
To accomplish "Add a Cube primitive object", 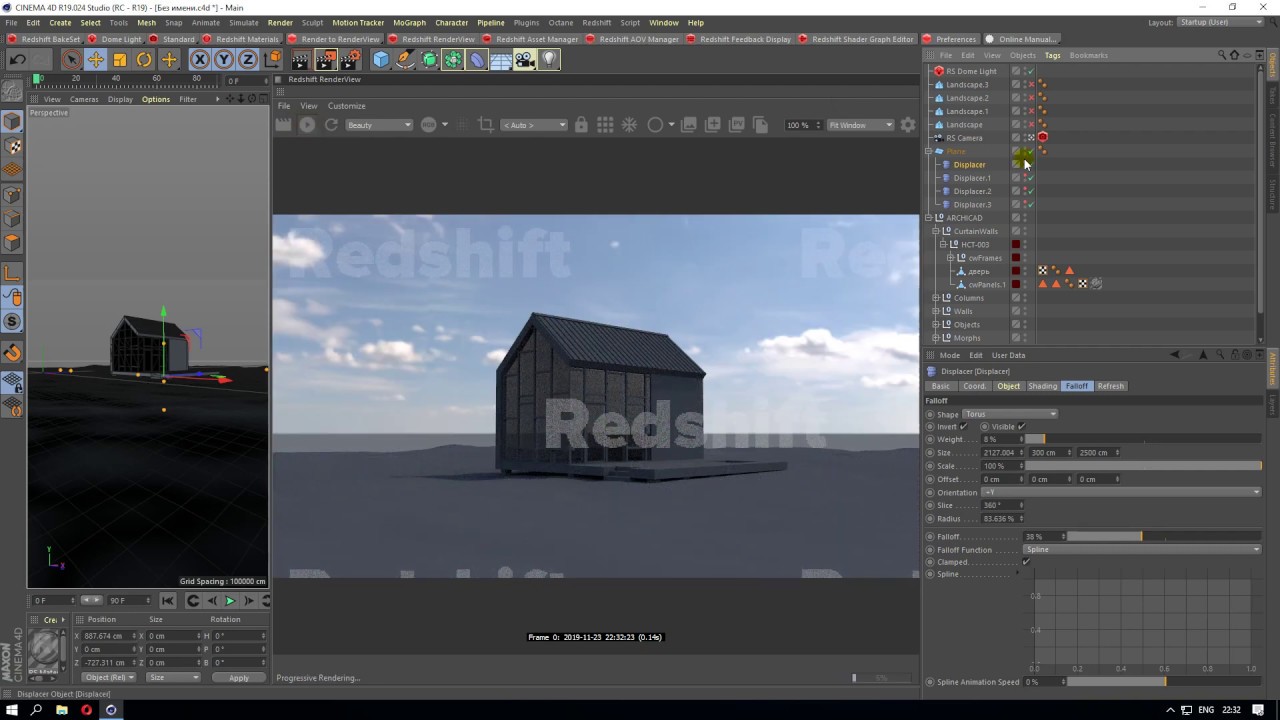I will (x=381, y=60).
